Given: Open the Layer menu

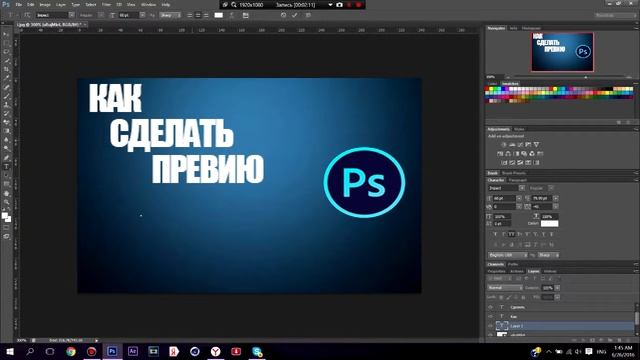Looking at the screenshot, I should click(60, 4).
